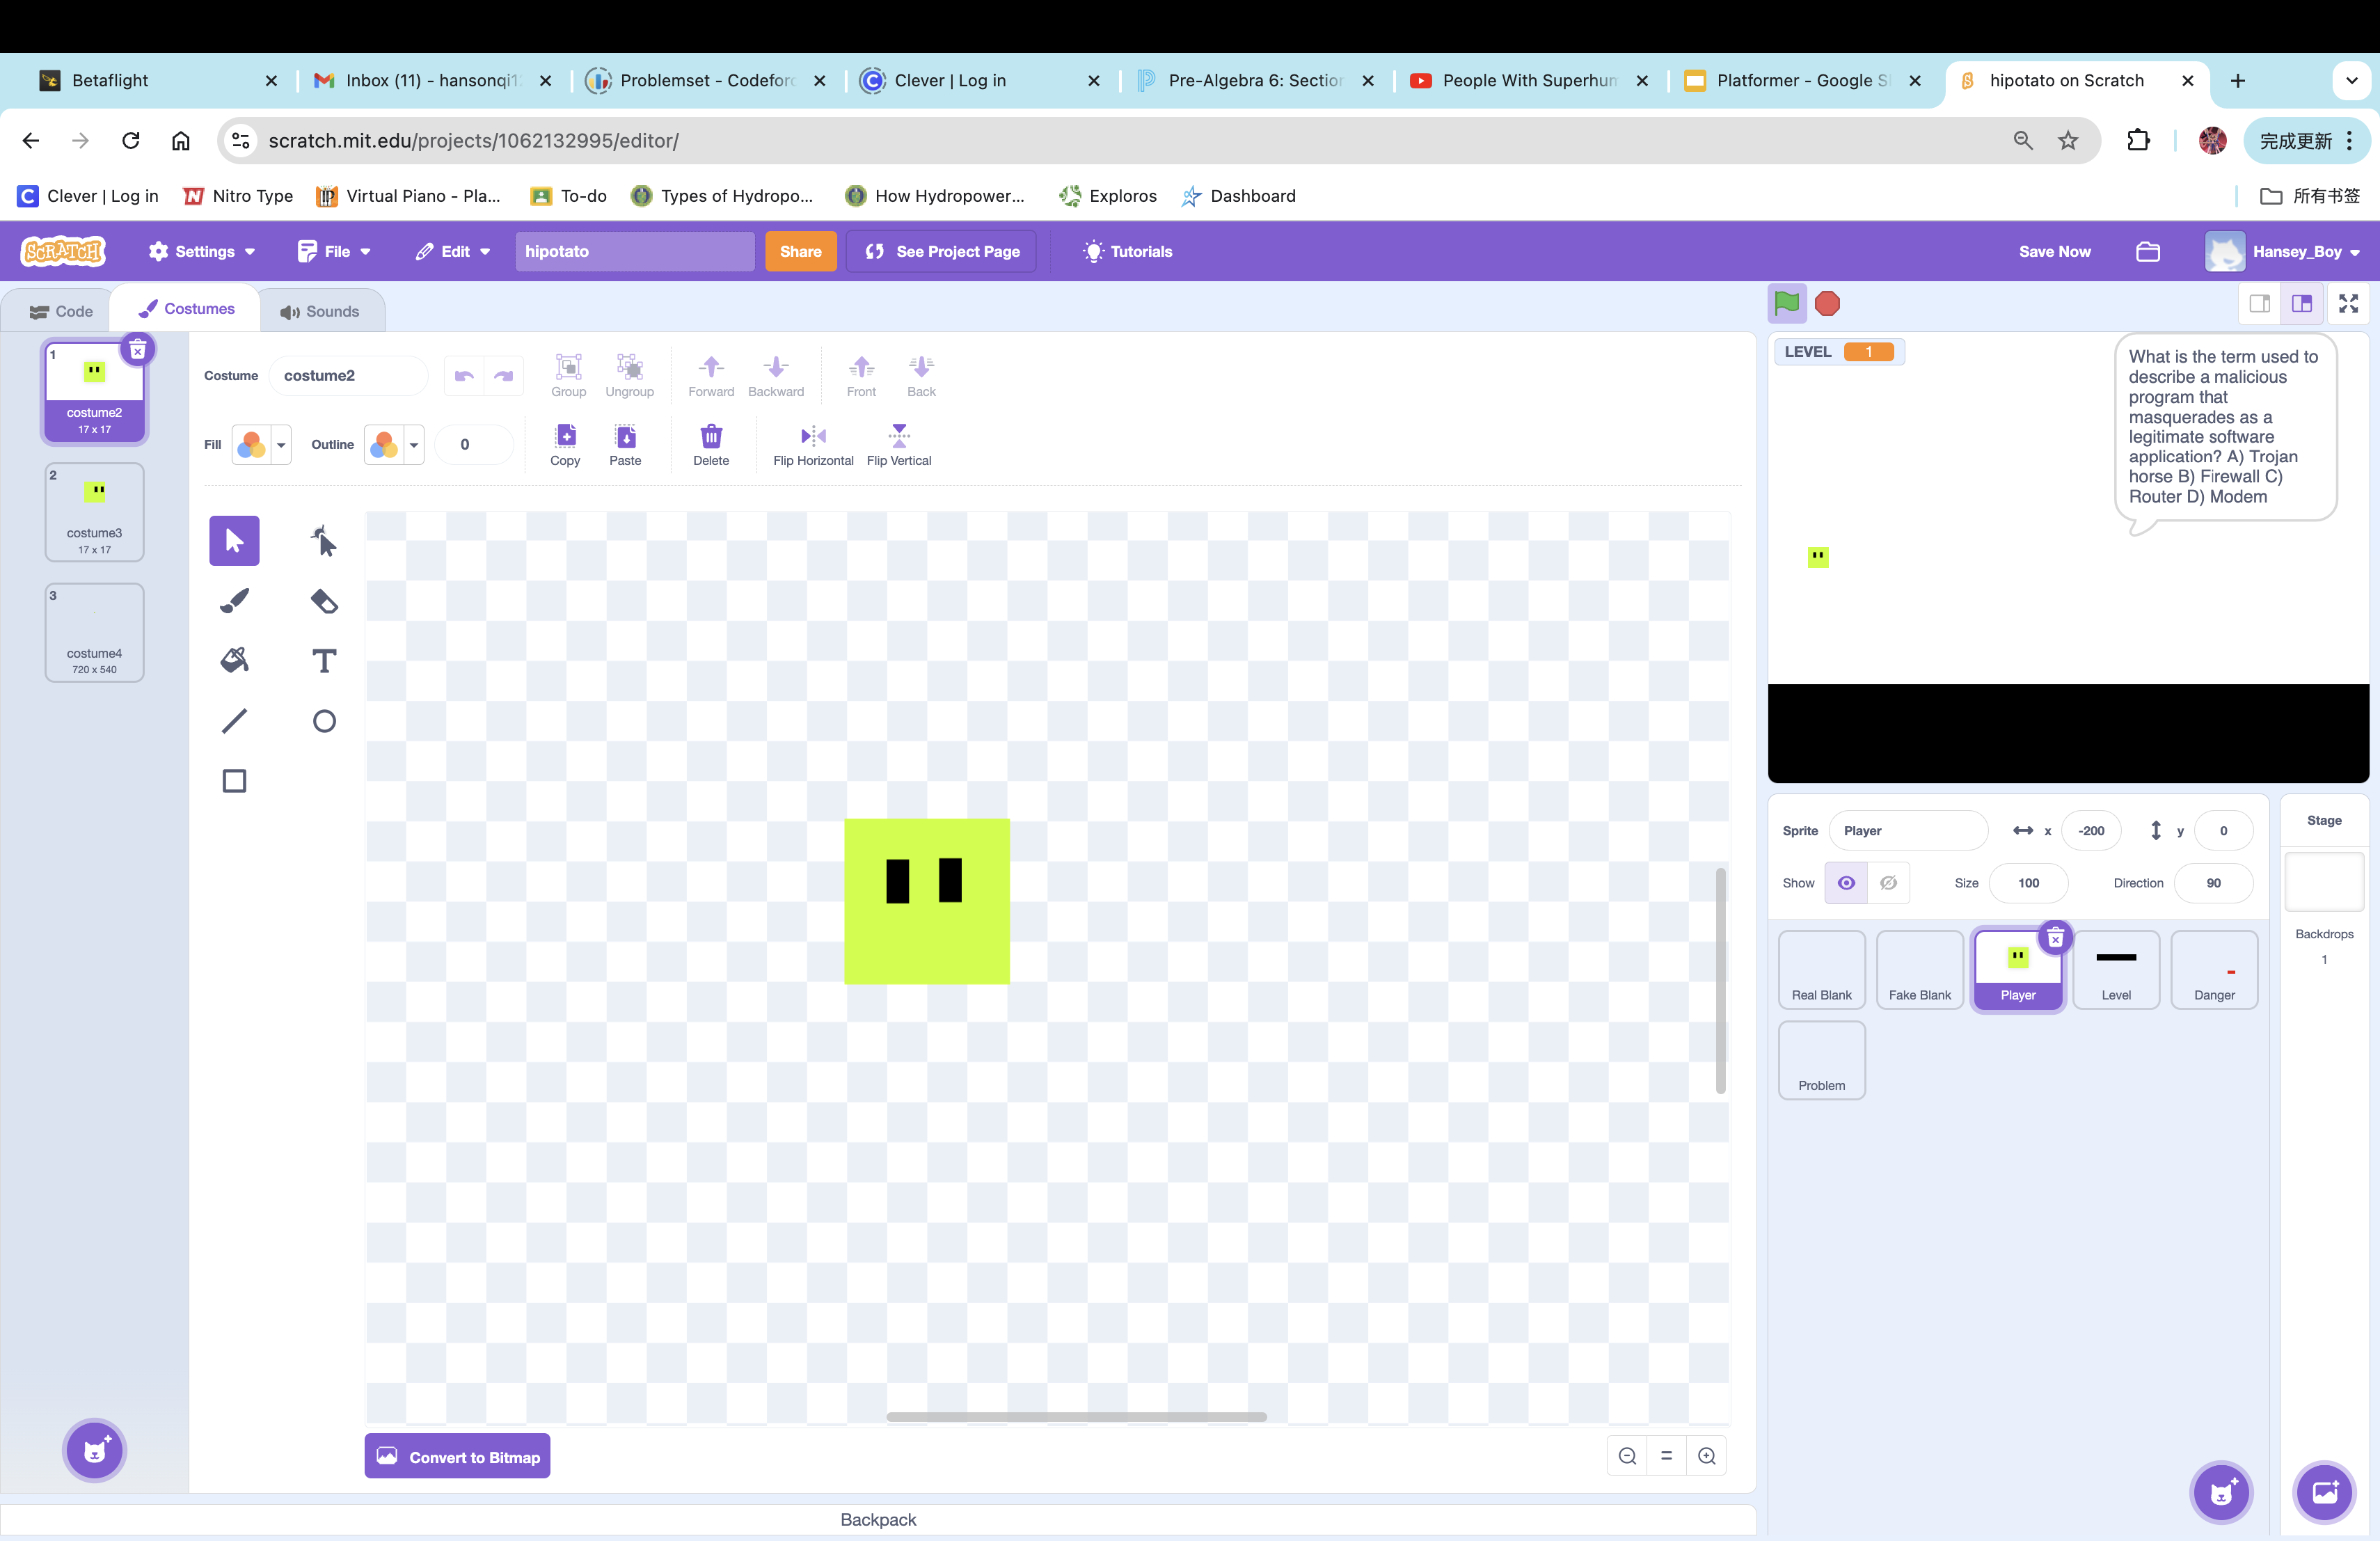Viewport: 2380px width, 1541px height.
Task: Switch to the Code tab
Action: point(61,311)
